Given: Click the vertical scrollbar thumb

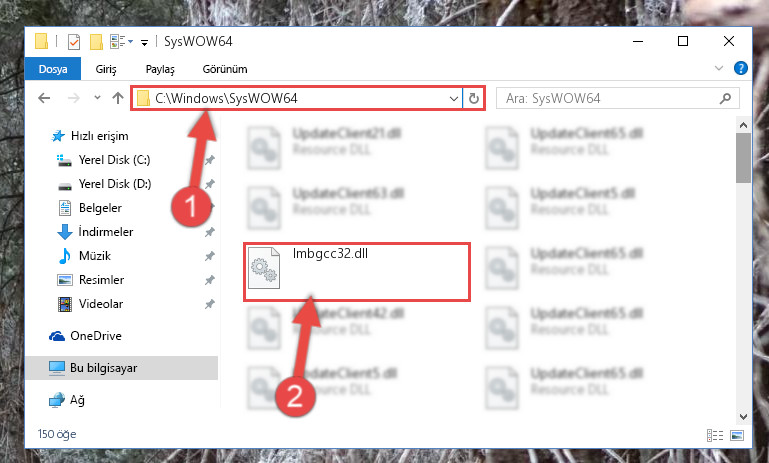Looking at the screenshot, I should pos(743,157).
